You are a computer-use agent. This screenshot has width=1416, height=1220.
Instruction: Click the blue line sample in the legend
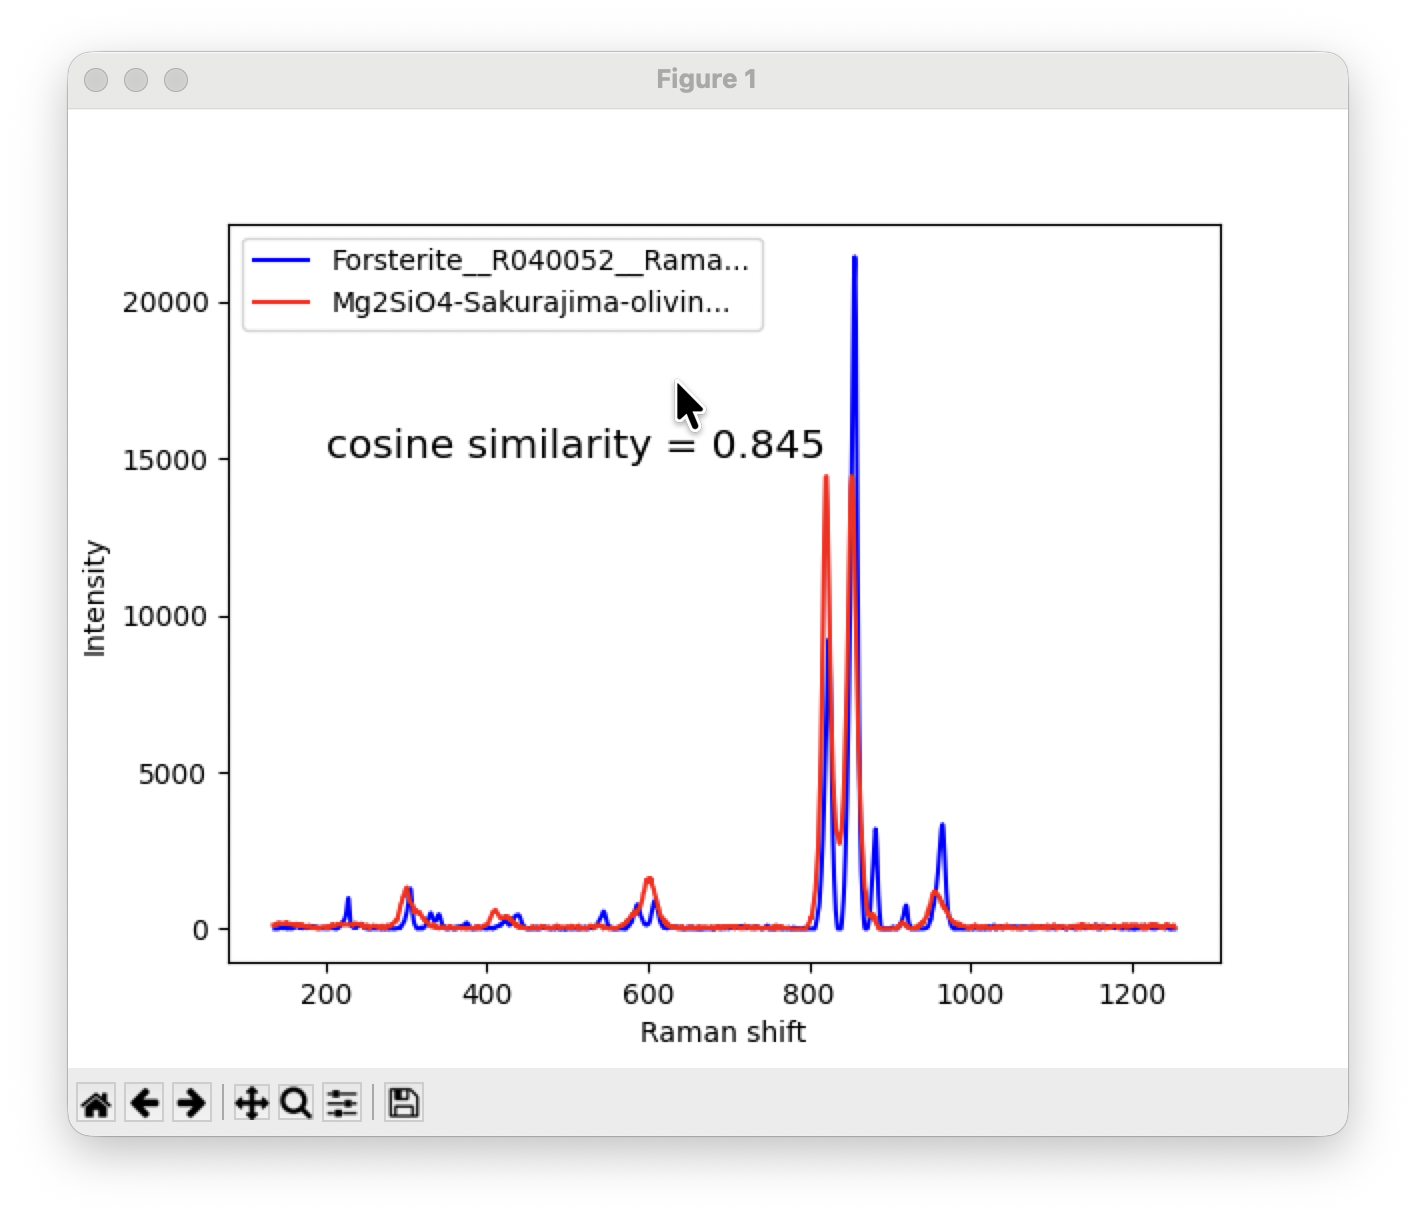(281, 261)
